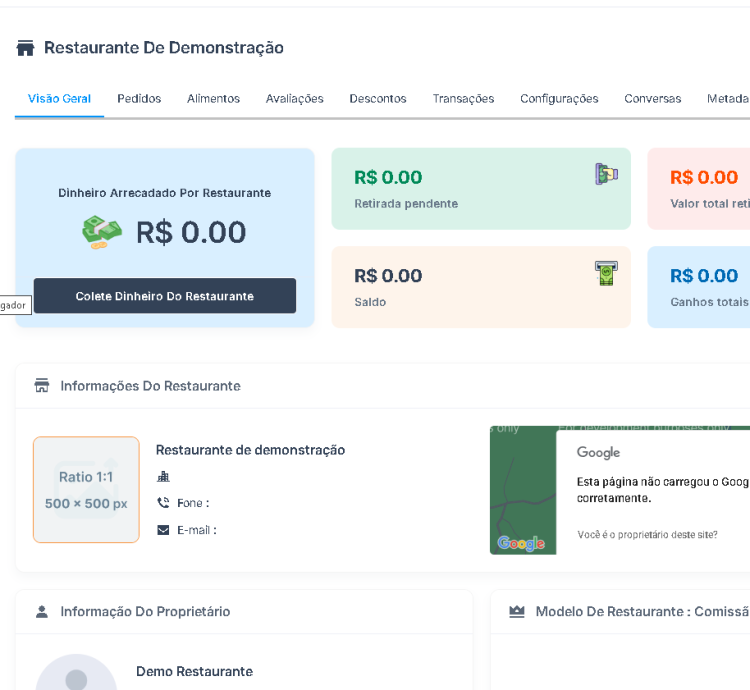
Task: Open the Pedidos tab
Action: click(x=139, y=99)
